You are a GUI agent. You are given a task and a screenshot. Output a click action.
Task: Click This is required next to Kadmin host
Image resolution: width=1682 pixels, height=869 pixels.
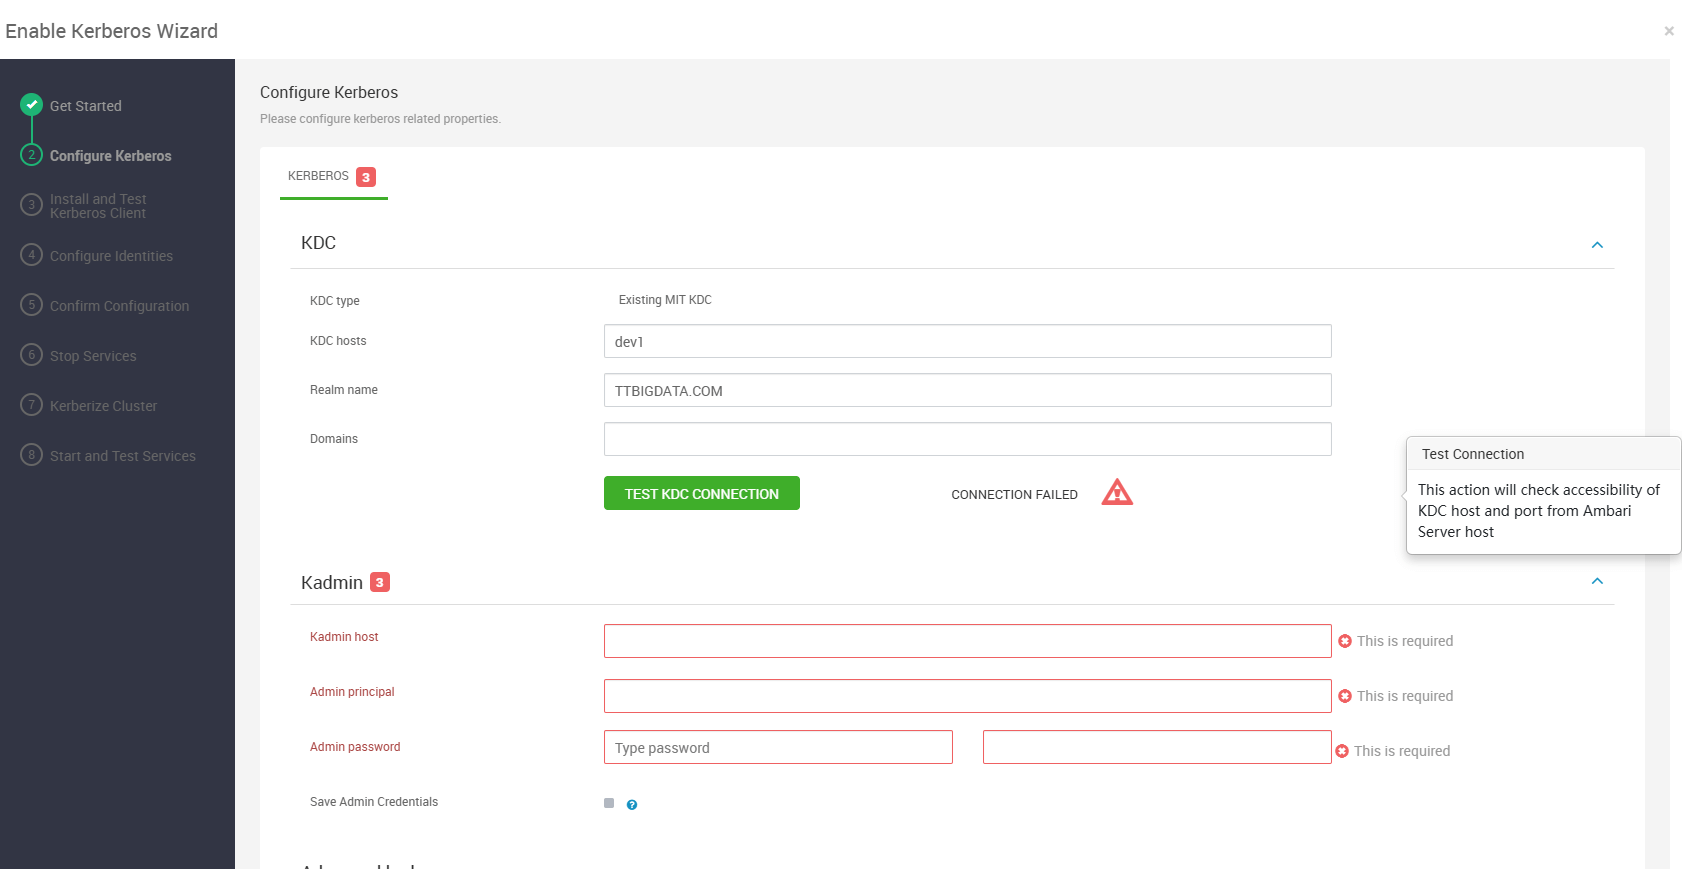1405,641
